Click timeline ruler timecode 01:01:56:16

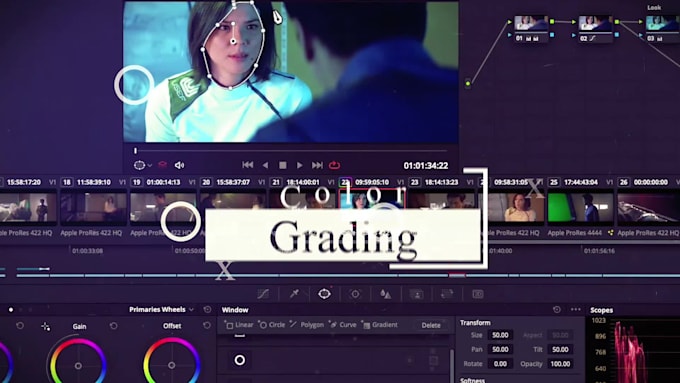tap(599, 251)
